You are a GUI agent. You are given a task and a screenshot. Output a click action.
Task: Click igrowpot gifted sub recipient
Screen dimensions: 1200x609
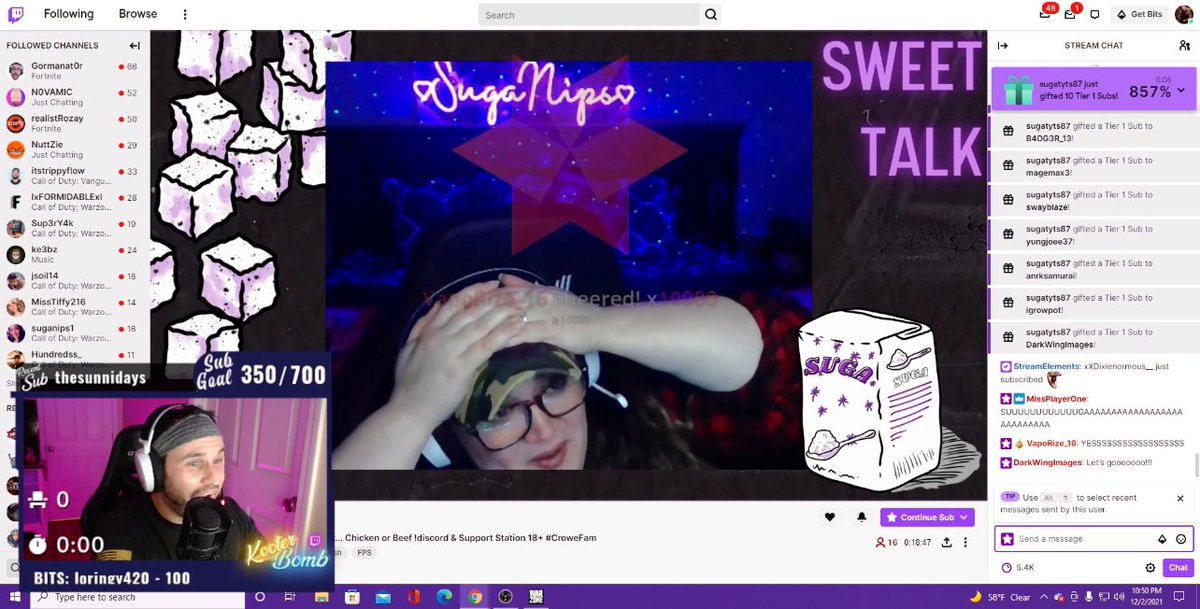(x=1047, y=310)
